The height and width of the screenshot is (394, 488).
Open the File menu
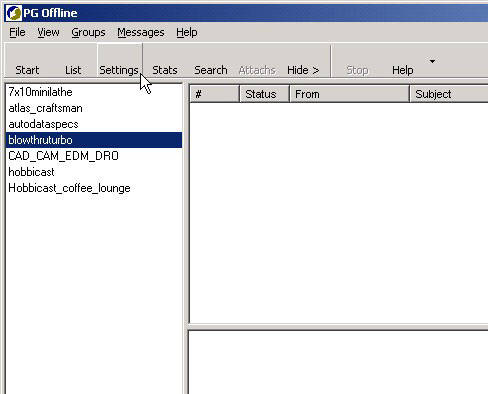pyautogui.click(x=17, y=32)
